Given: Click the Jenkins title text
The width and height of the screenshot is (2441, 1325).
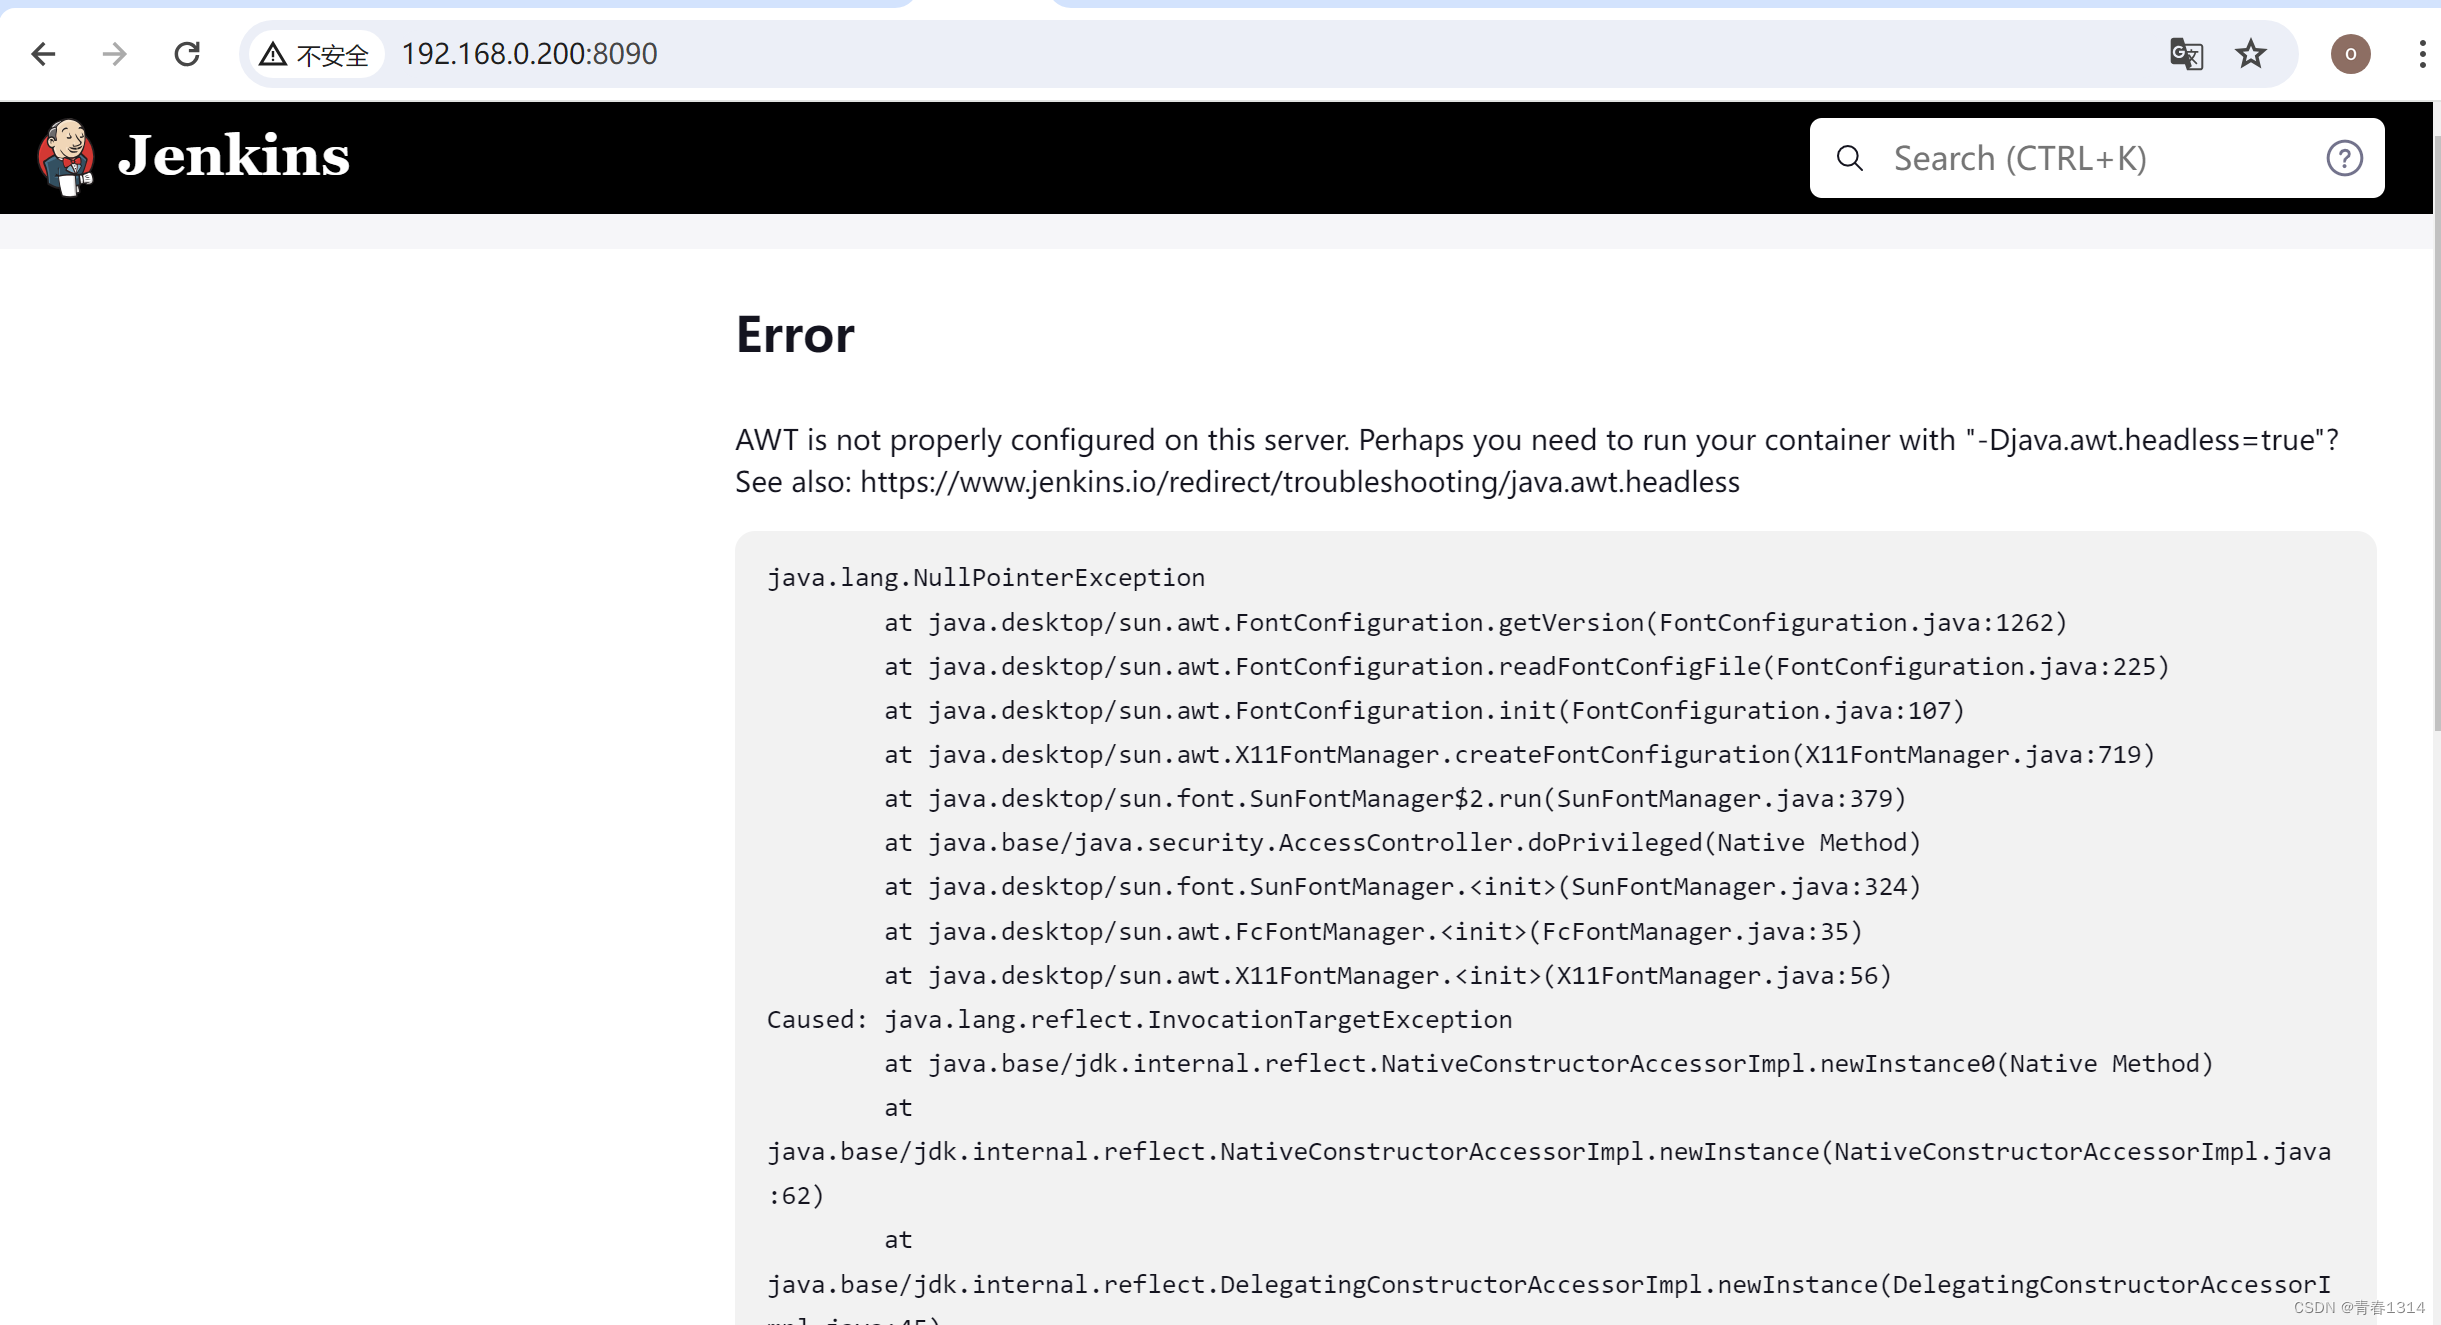Looking at the screenshot, I should pos(234,157).
